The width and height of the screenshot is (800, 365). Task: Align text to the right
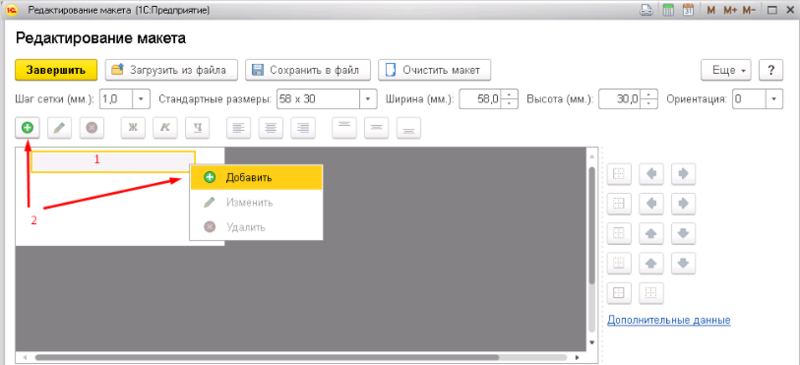coord(303,128)
